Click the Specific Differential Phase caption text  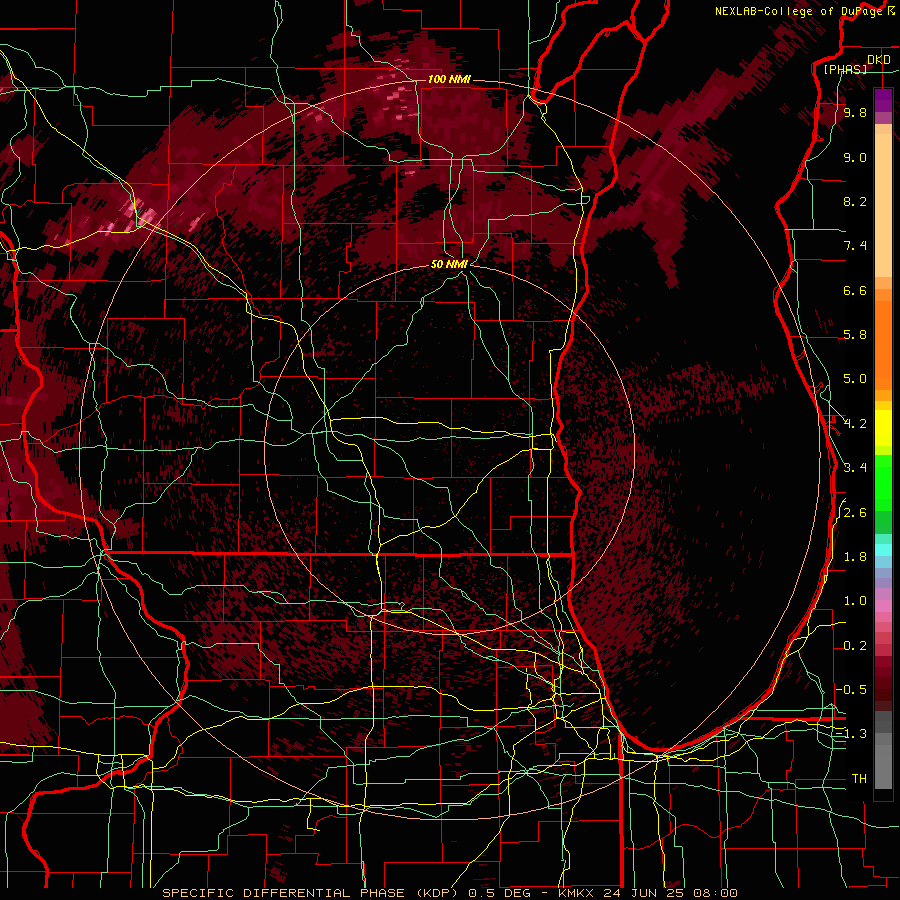pyautogui.click(x=449, y=893)
